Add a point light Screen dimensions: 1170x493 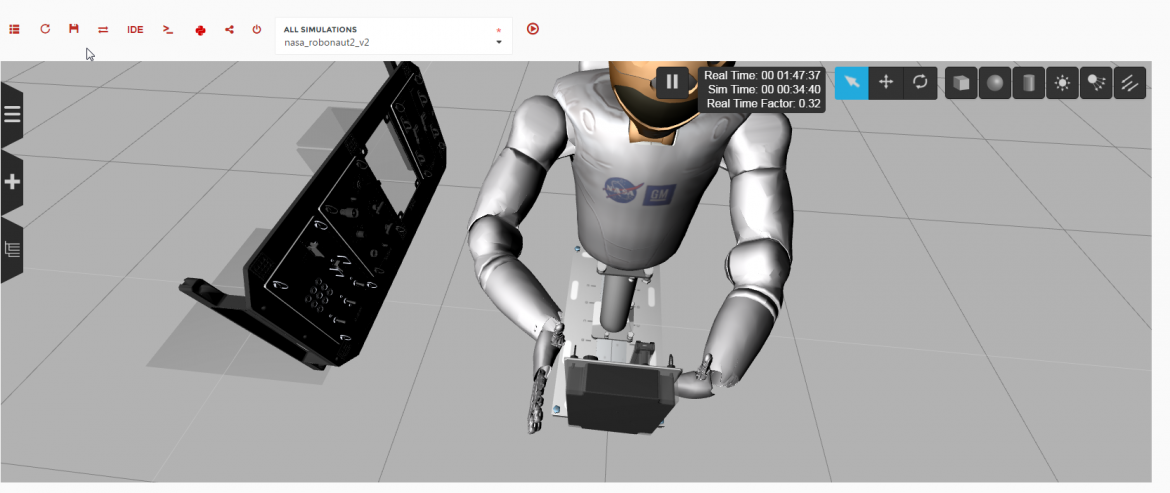1062,83
